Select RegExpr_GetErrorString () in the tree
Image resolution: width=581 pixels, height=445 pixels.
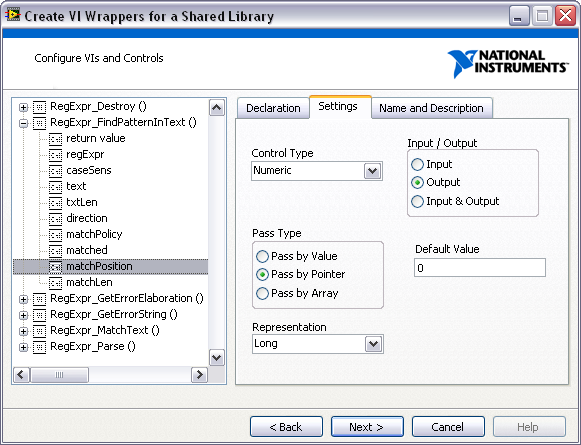[x=114, y=314]
